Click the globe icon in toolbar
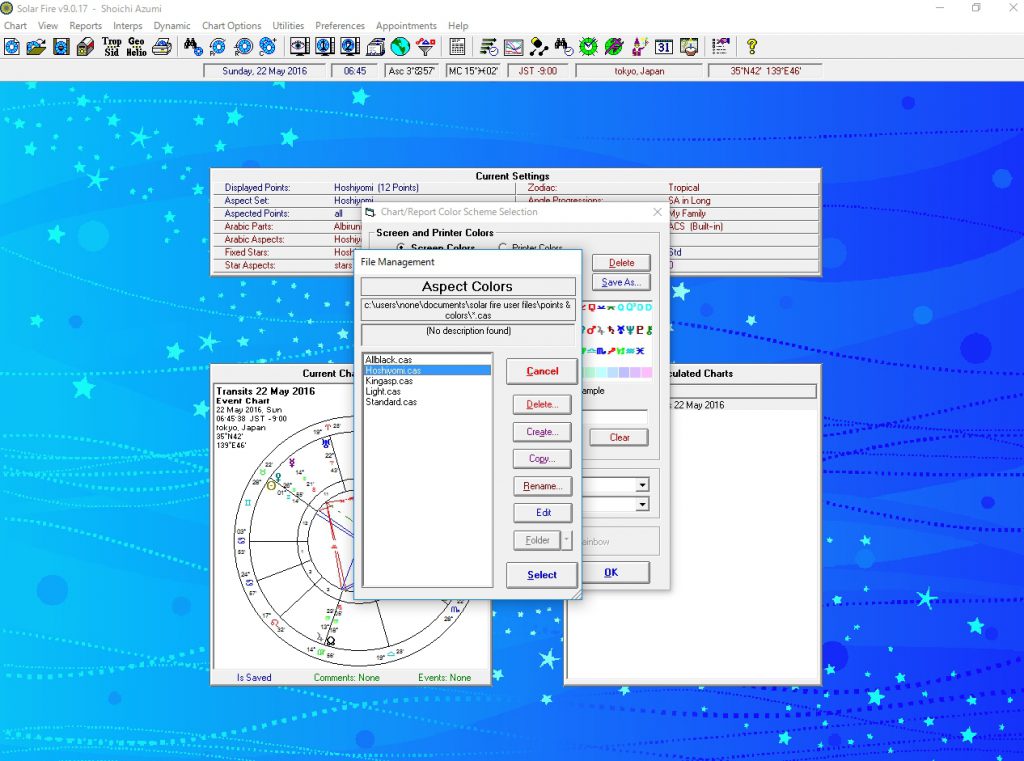 click(400, 46)
